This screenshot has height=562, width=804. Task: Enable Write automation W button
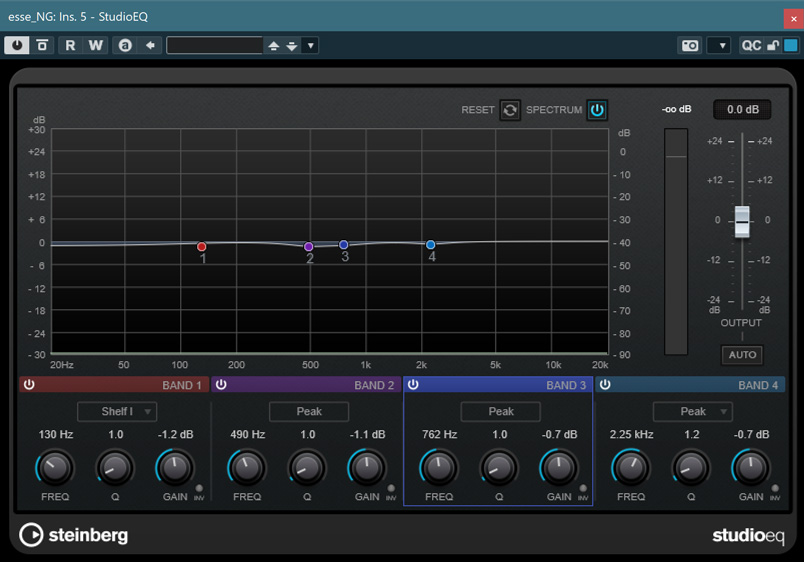pyautogui.click(x=95, y=45)
